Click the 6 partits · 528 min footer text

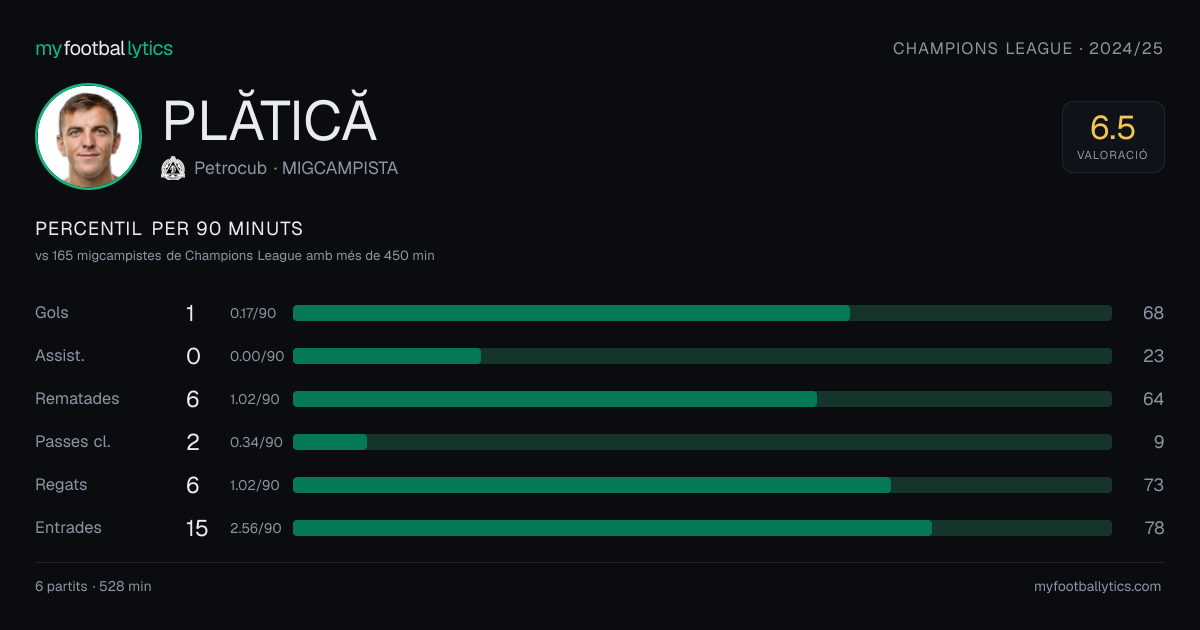[93, 587]
